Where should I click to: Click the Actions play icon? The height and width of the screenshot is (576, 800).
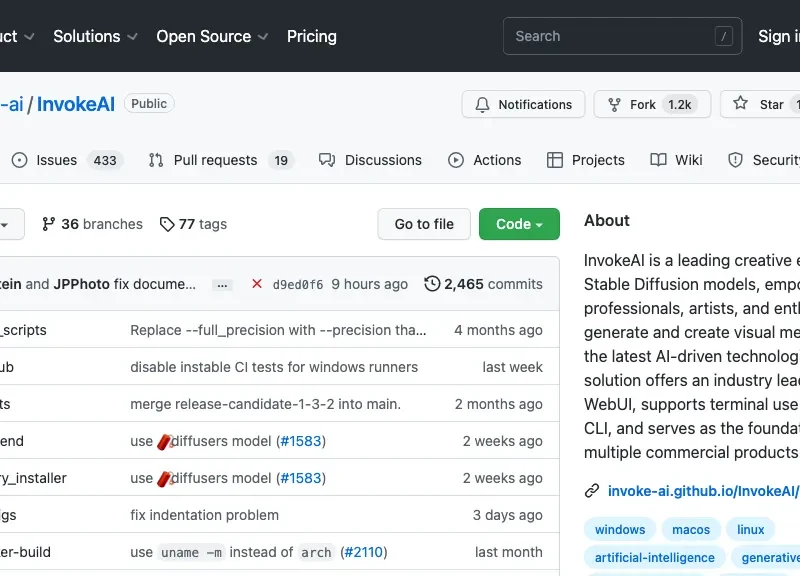pyautogui.click(x=456, y=160)
